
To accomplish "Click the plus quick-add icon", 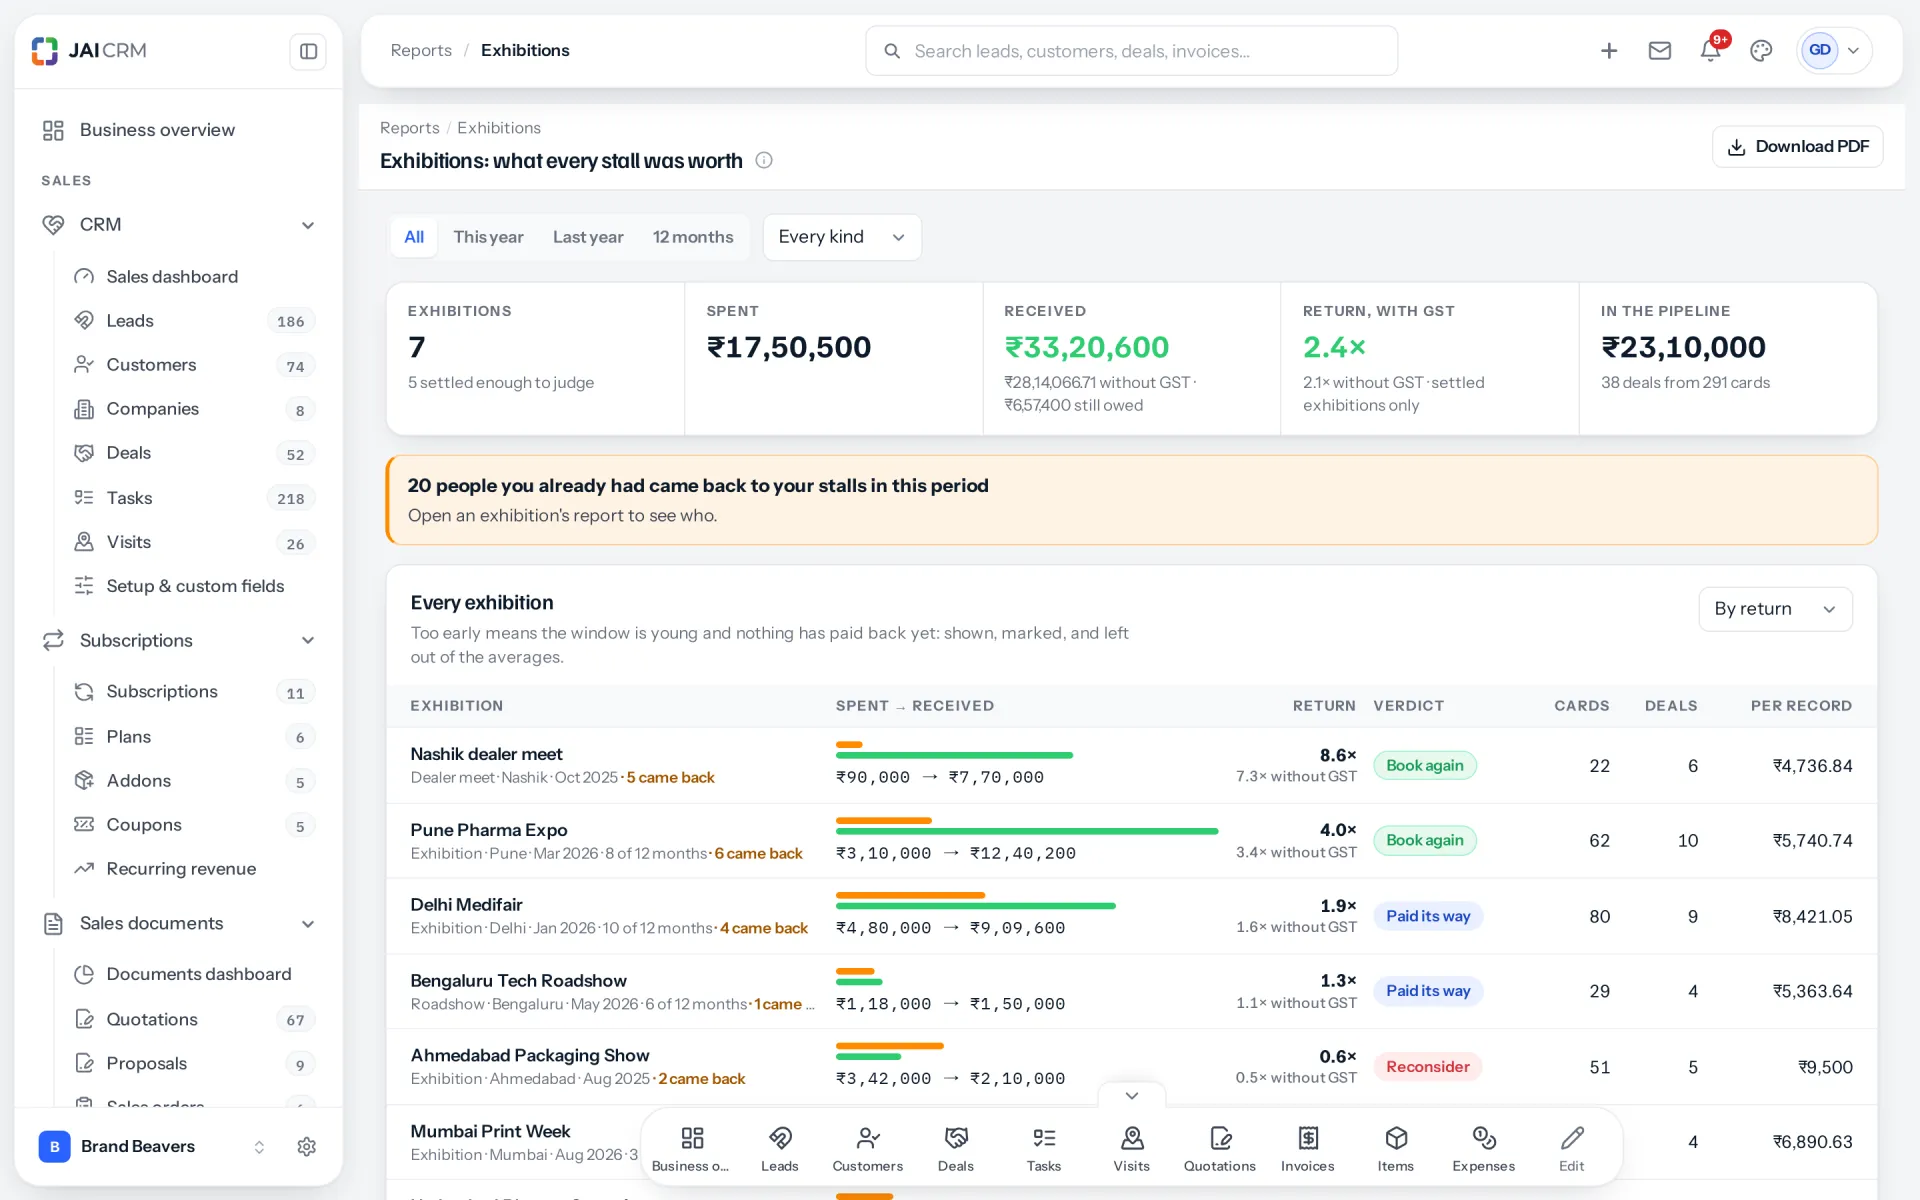I will click(1609, 51).
